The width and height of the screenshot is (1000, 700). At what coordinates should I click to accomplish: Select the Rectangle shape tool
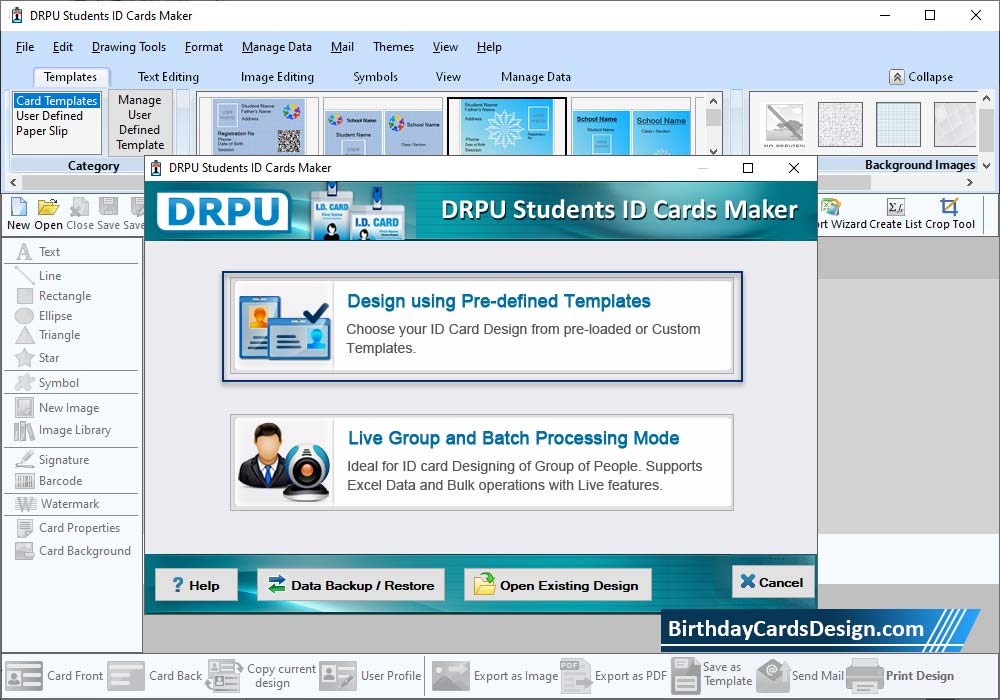tap(54, 296)
